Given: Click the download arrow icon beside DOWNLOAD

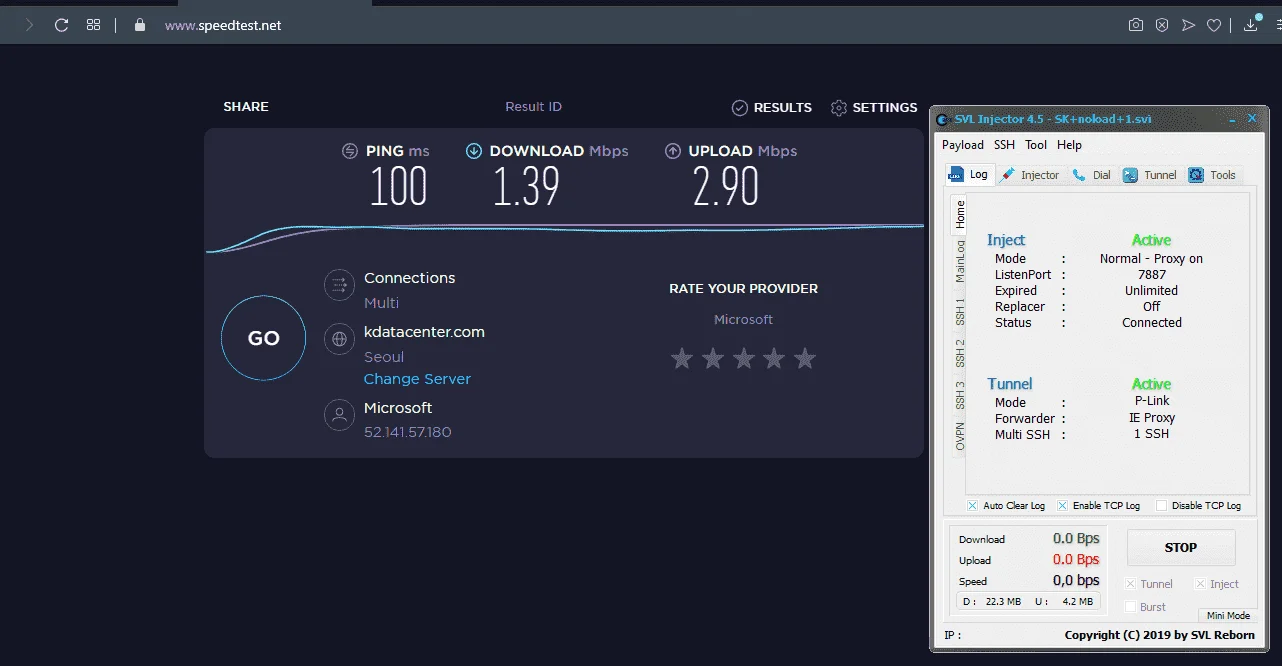Looking at the screenshot, I should tap(474, 151).
